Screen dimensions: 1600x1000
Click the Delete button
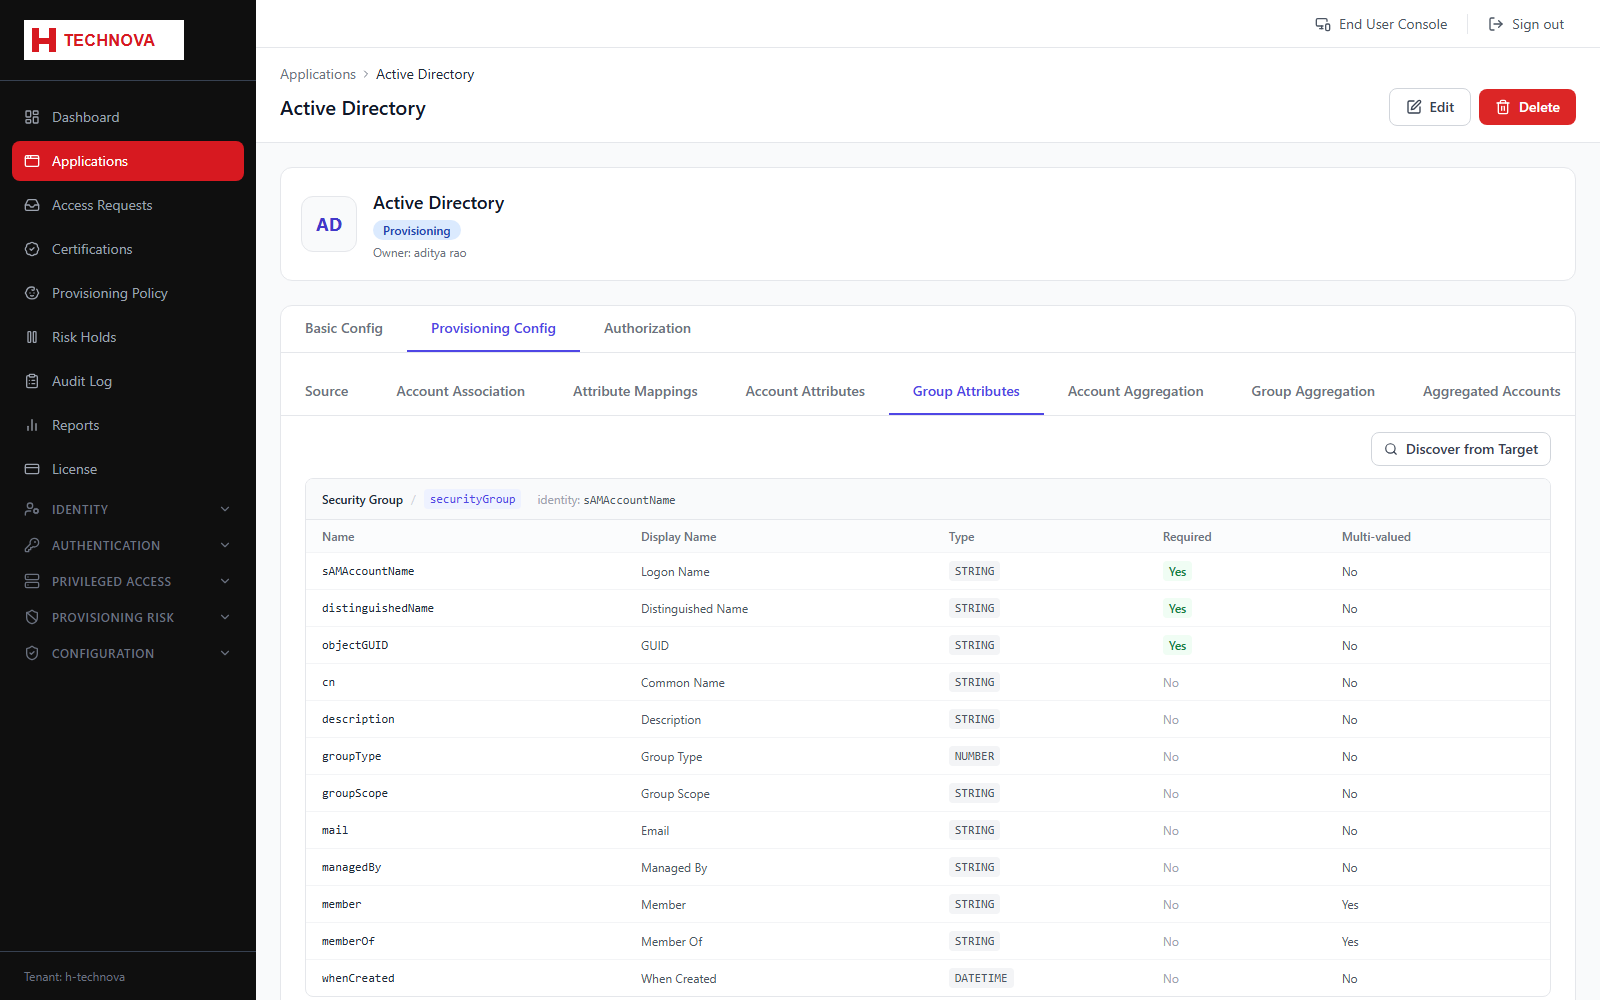[x=1527, y=107]
